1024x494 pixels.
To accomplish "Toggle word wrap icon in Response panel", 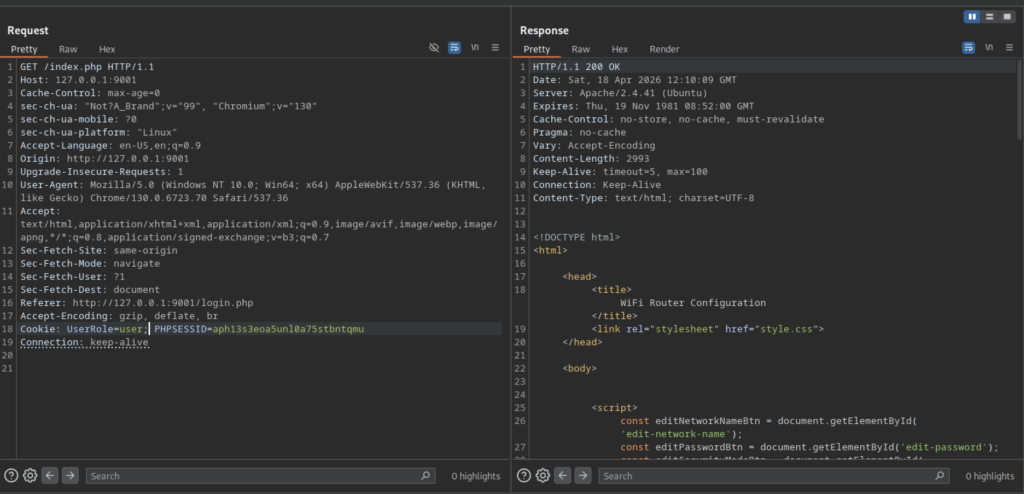I will 968,48.
